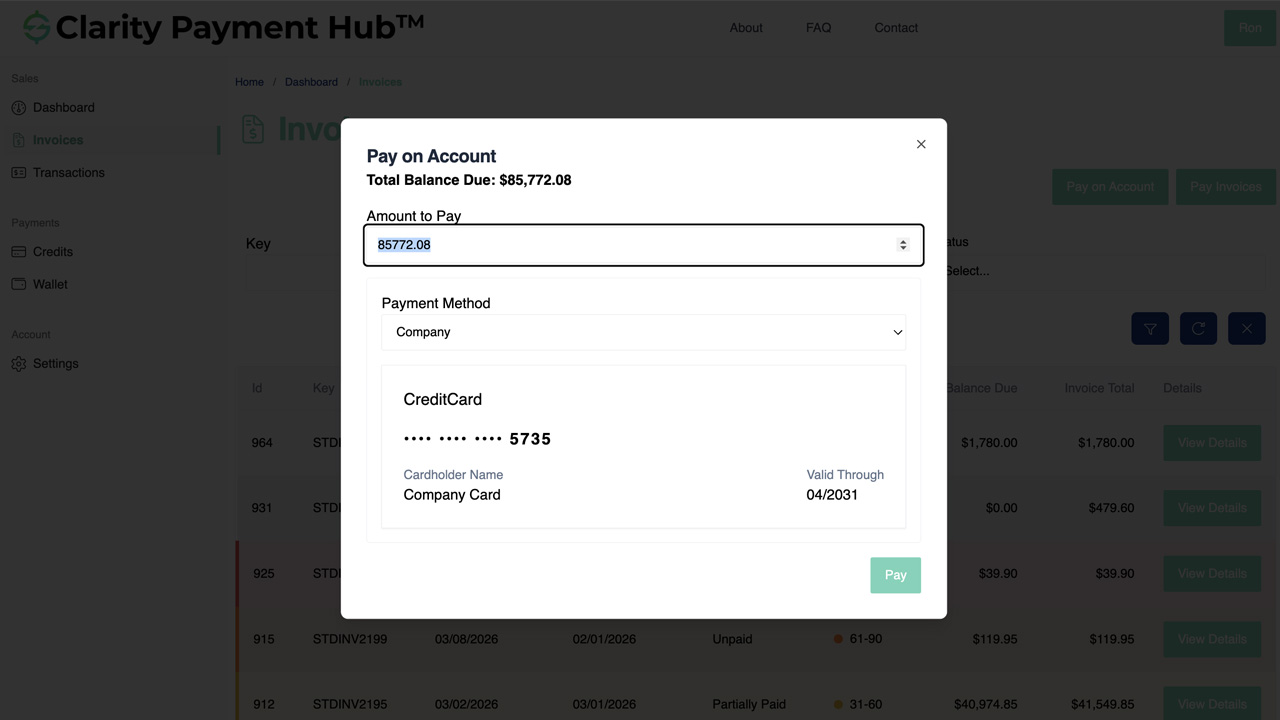View Details for invoice 964
Screen dimensions: 1280x720
coord(1212,442)
